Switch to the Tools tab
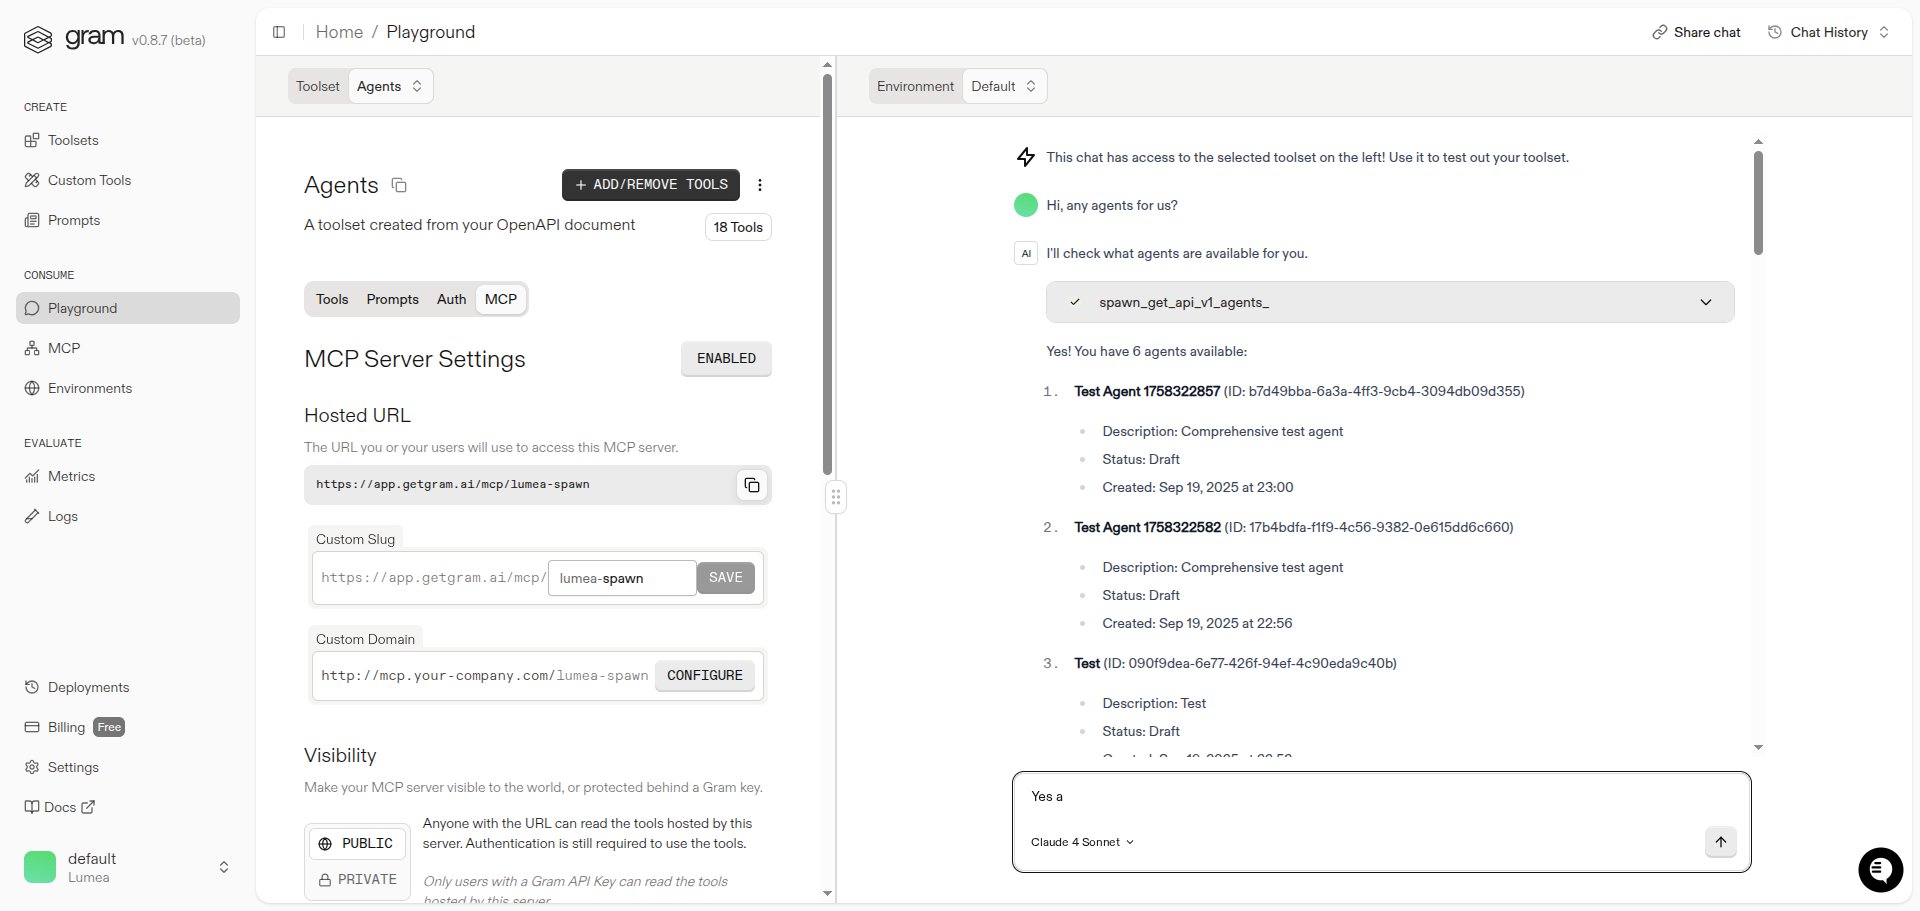1920x911 pixels. click(x=332, y=299)
